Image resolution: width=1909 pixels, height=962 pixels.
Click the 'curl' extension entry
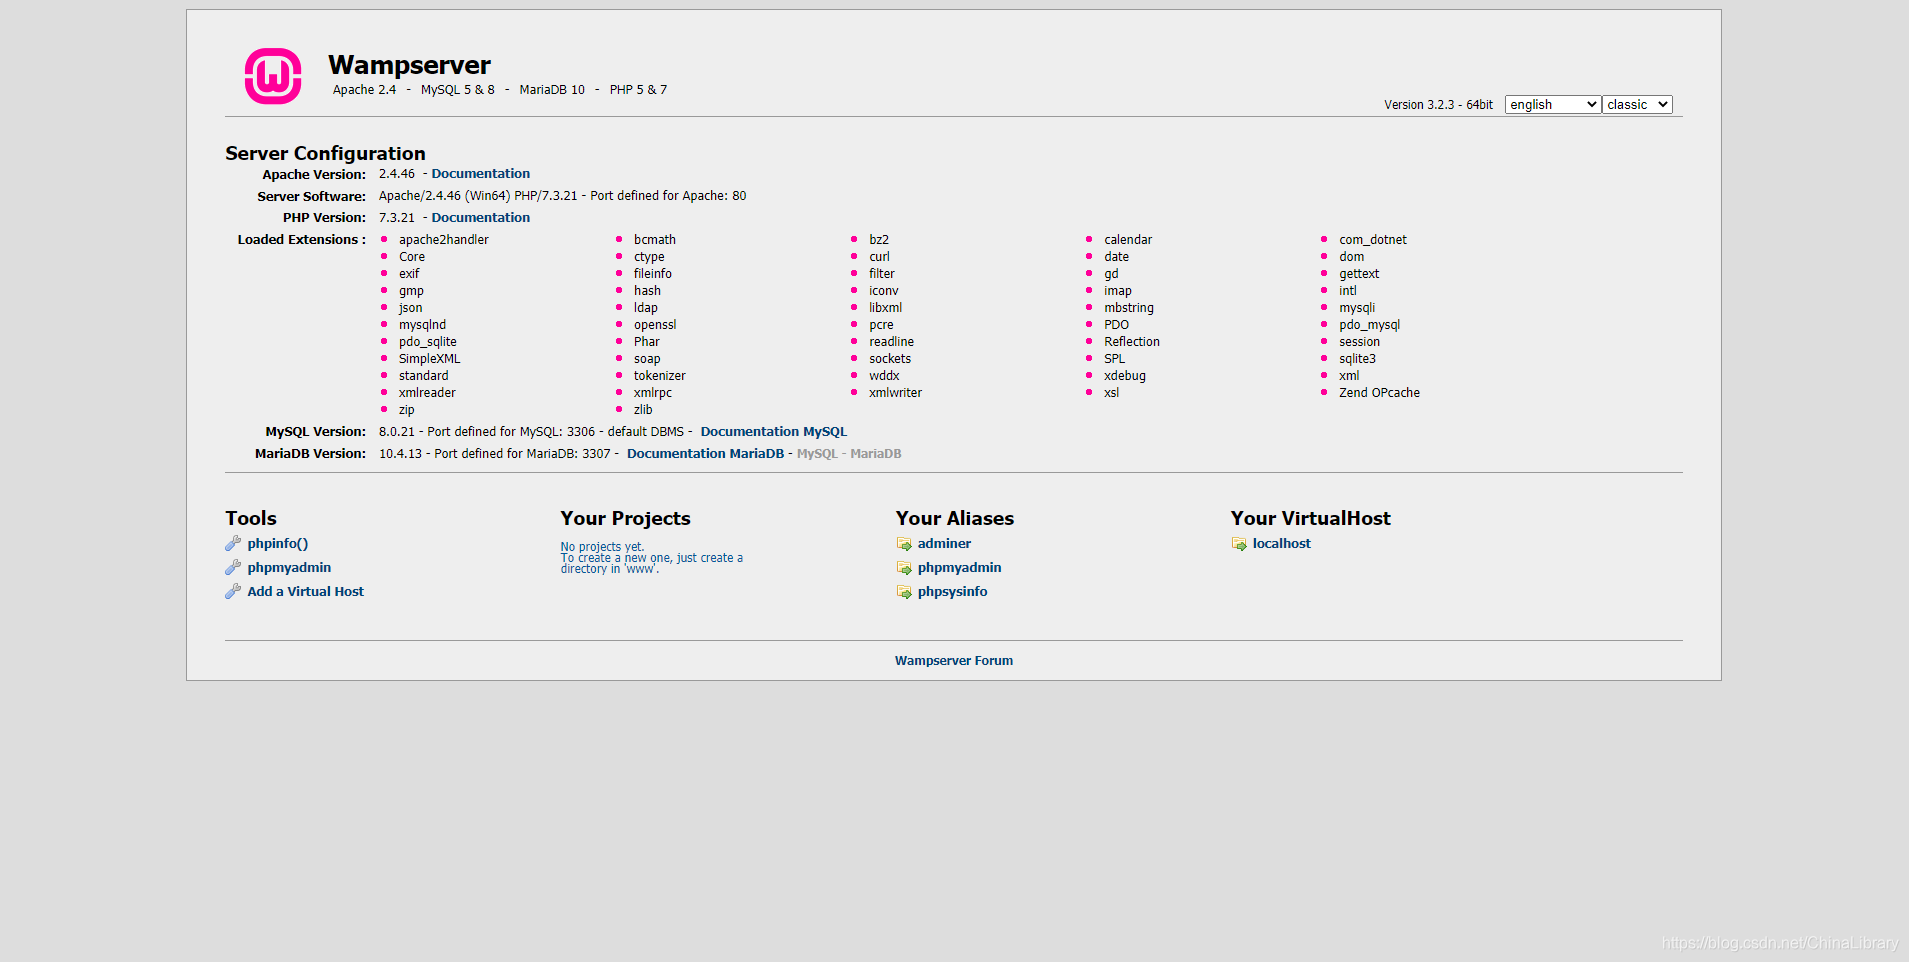[879, 257]
